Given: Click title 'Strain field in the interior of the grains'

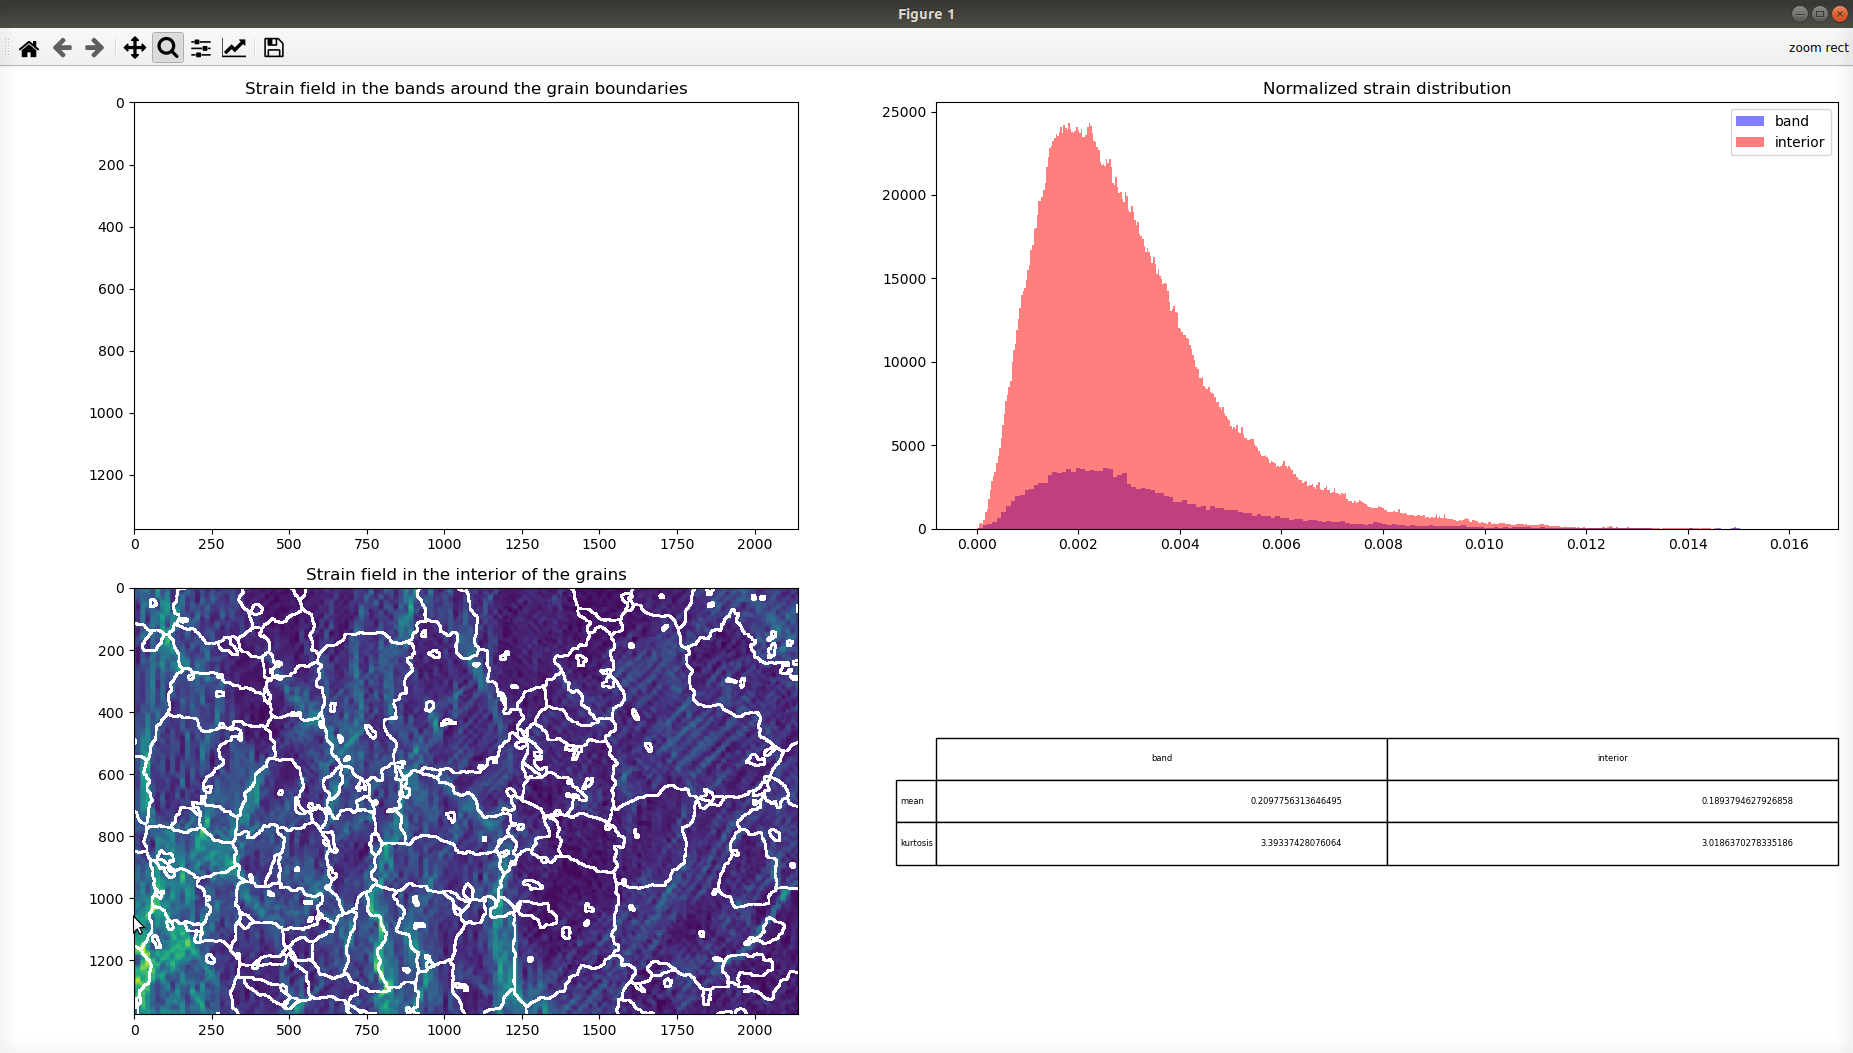Looking at the screenshot, I should 466,574.
